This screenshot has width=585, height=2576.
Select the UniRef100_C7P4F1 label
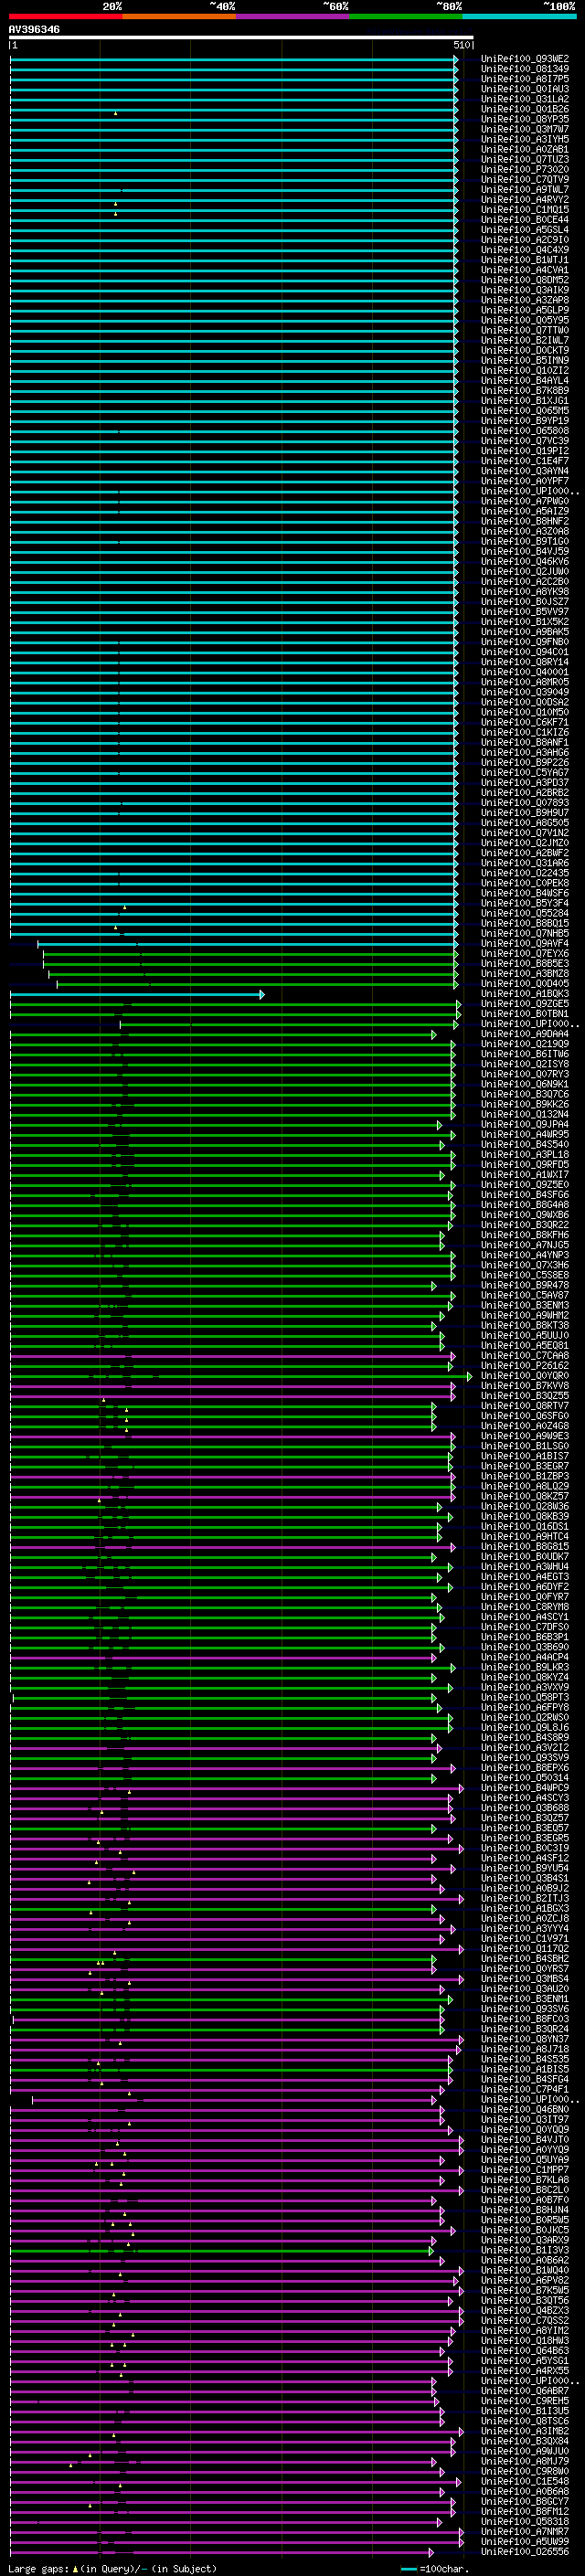pos(525,2089)
